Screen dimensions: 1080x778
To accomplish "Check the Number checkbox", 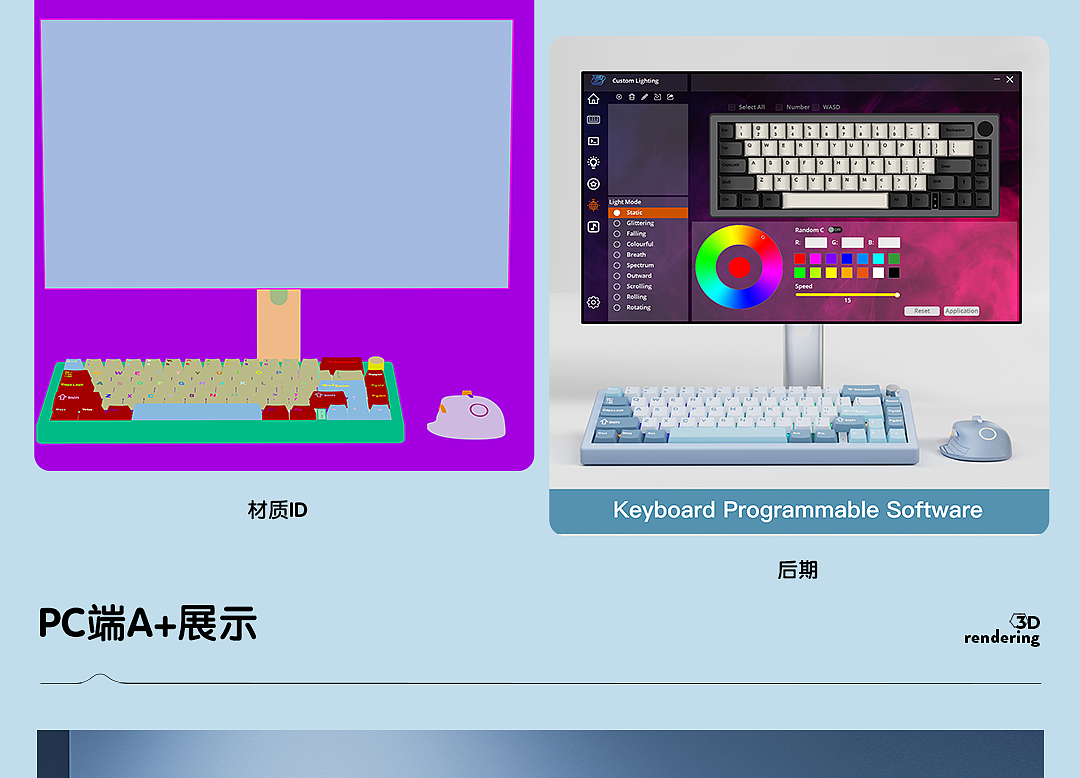I will pos(779,107).
